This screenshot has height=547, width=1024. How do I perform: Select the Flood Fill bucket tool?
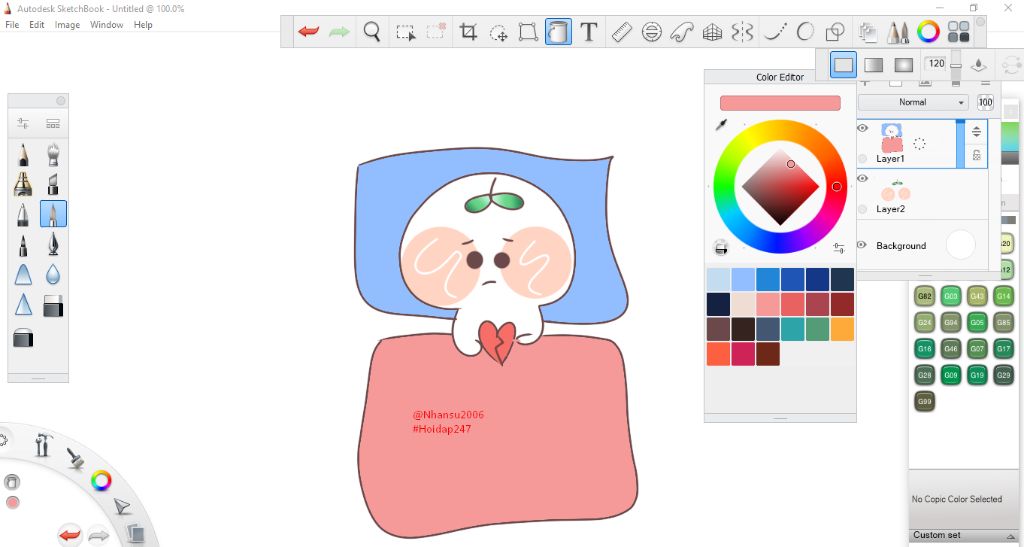click(x=558, y=31)
